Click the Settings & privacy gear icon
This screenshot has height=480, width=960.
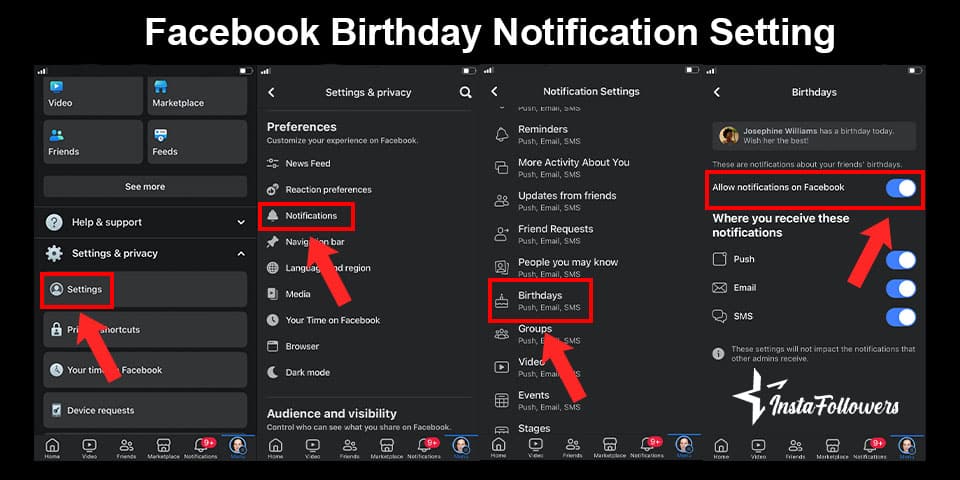pos(54,253)
